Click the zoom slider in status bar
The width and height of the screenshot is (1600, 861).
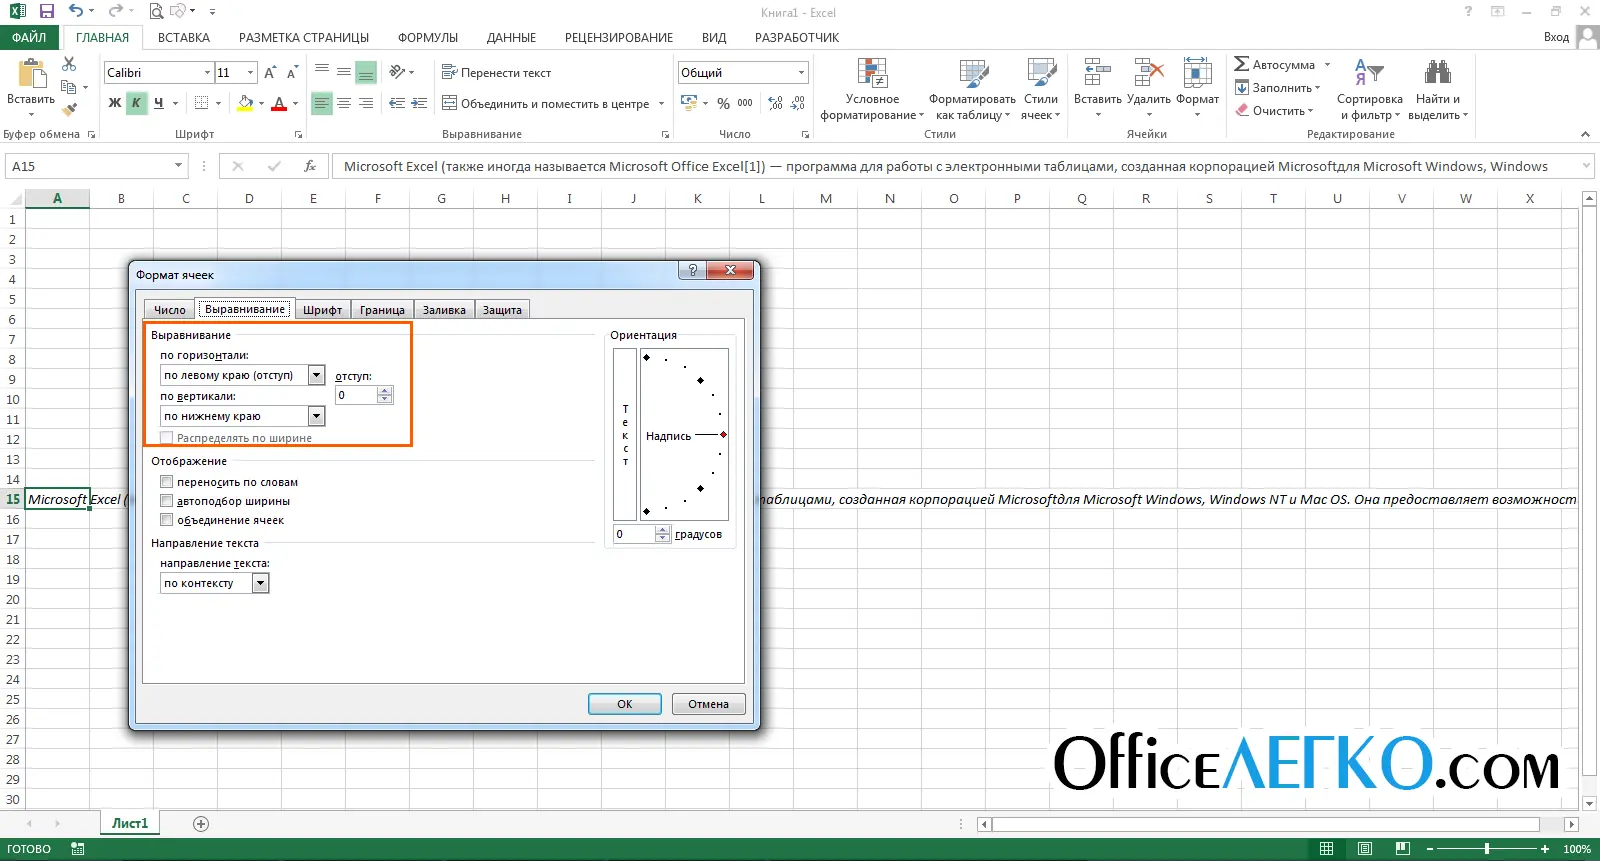(1487, 849)
